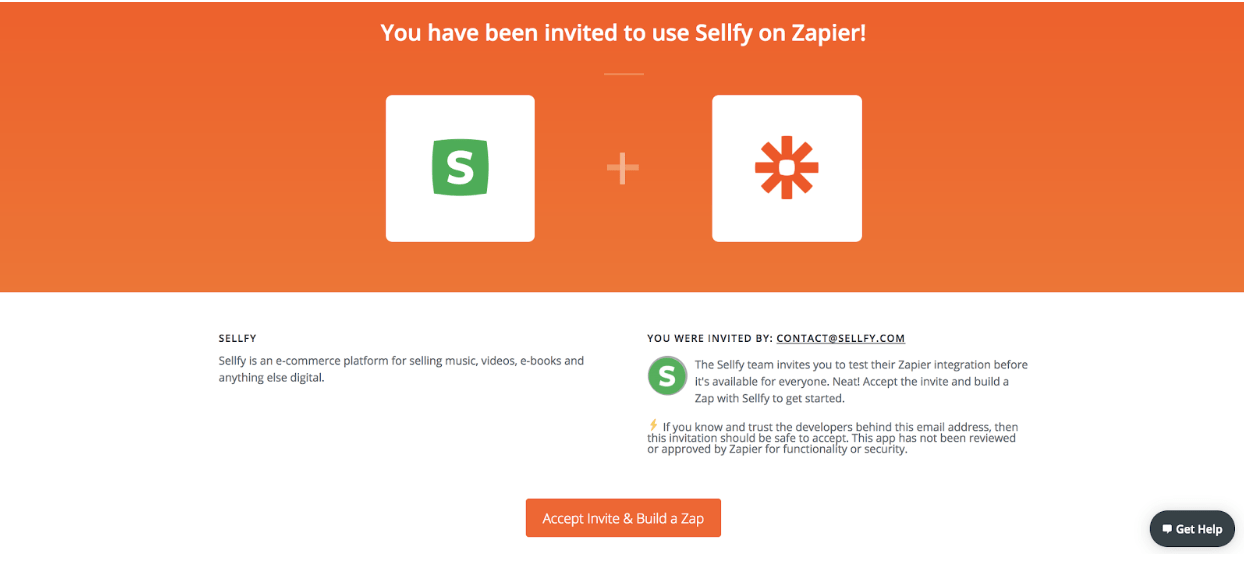Select the SELLFY section heading
Image resolution: width=1244 pixels, height=570 pixels.
pyautogui.click(x=238, y=339)
